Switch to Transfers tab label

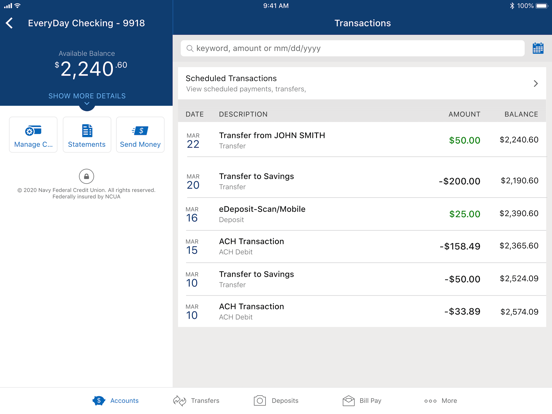(205, 401)
